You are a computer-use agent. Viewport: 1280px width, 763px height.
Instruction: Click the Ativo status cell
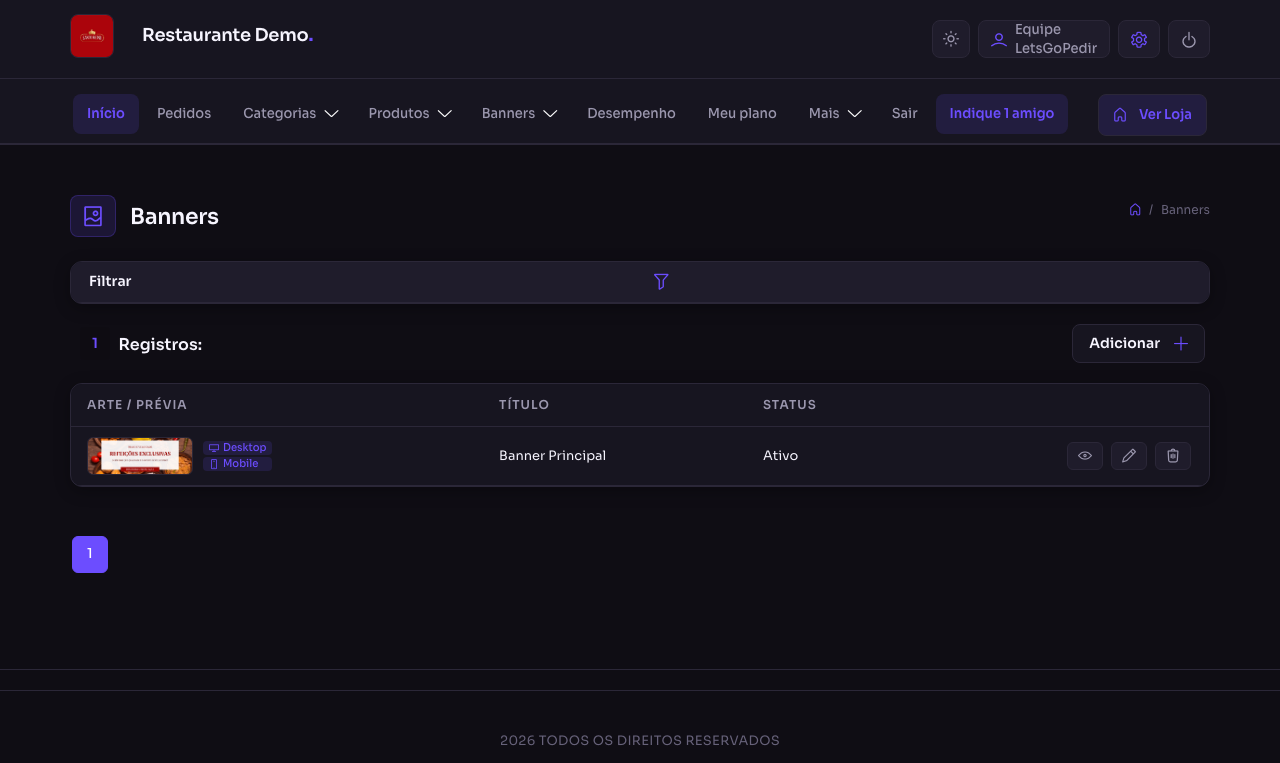tap(780, 456)
